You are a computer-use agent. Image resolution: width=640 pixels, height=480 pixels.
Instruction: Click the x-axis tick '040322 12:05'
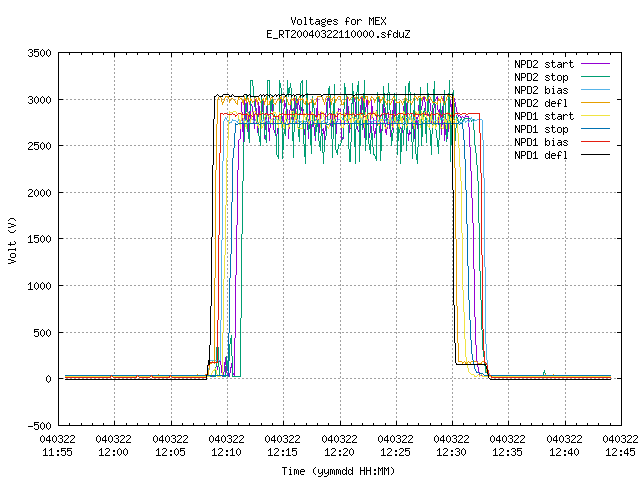click(x=170, y=446)
